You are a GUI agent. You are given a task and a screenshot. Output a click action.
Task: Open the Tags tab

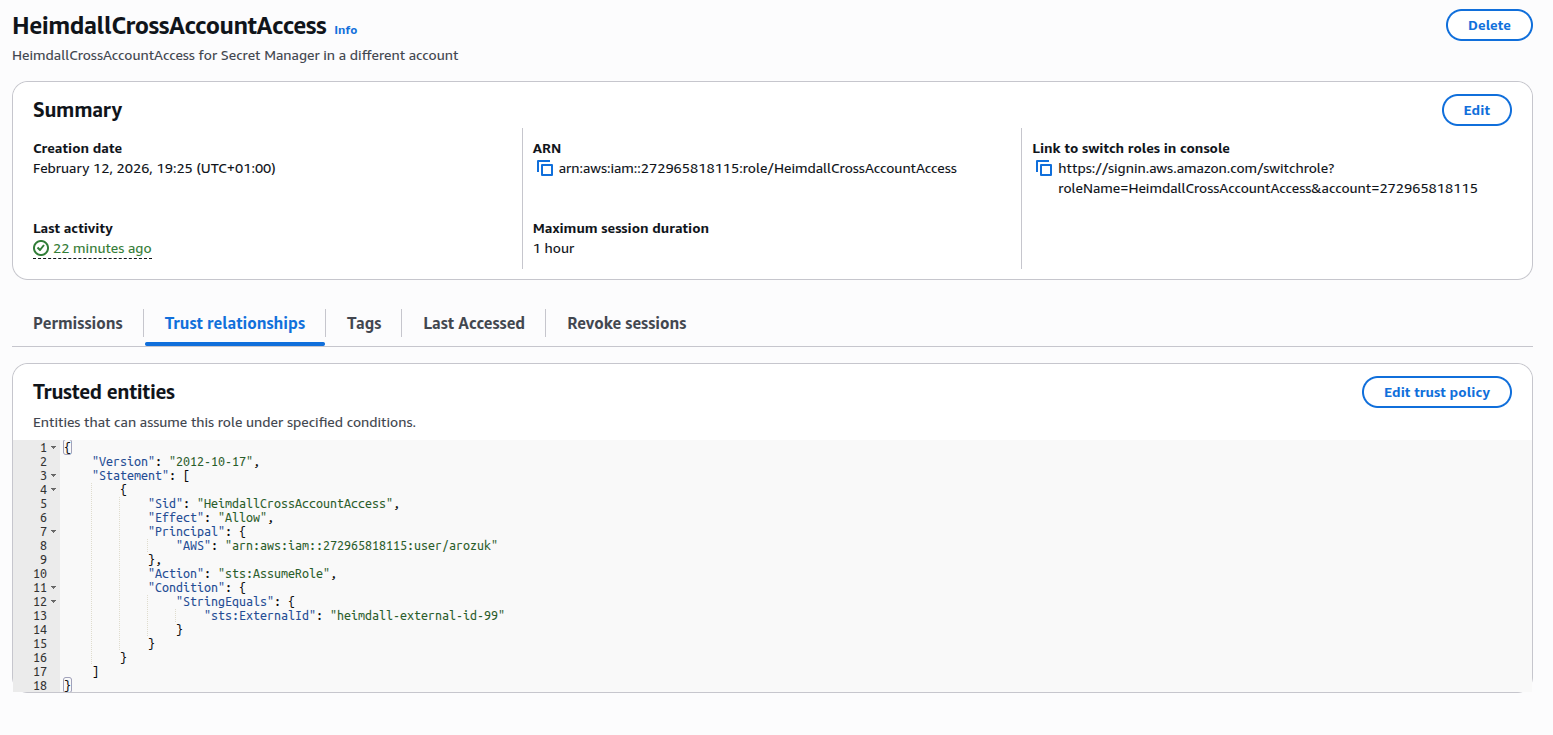[x=363, y=323]
